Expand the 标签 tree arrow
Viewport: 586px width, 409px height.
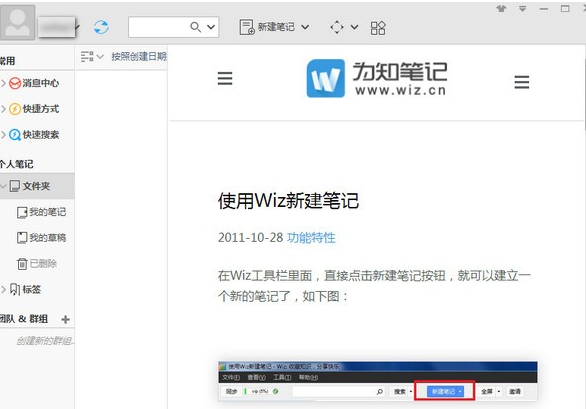coord(3,289)
